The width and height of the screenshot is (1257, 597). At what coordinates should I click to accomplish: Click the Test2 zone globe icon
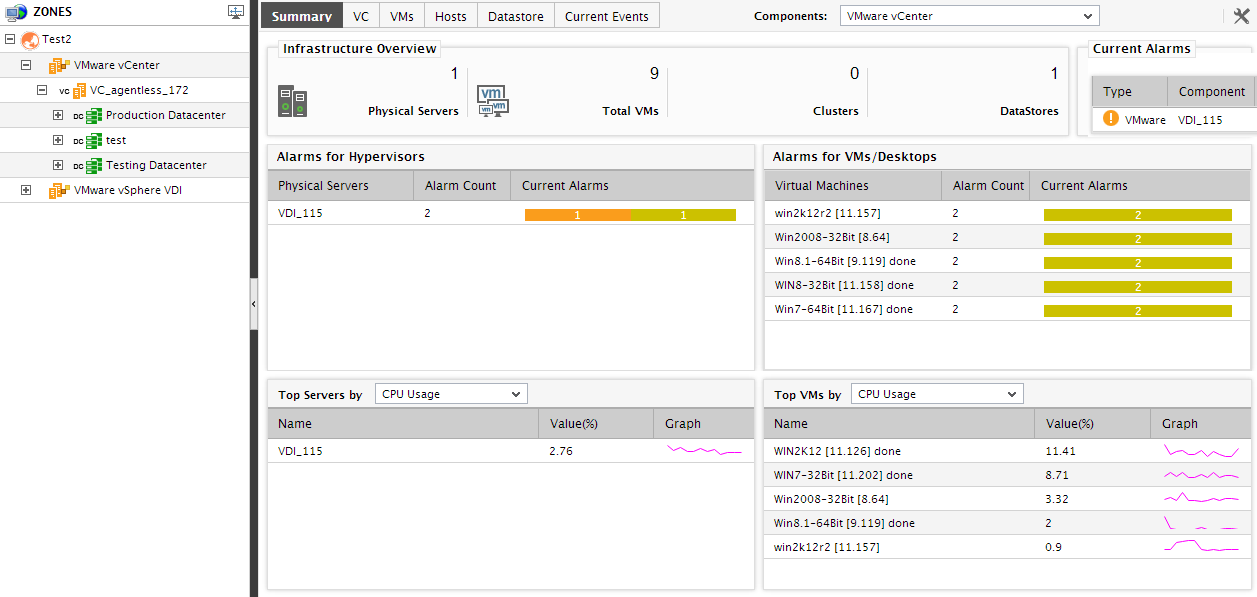(x=29, y=39)
